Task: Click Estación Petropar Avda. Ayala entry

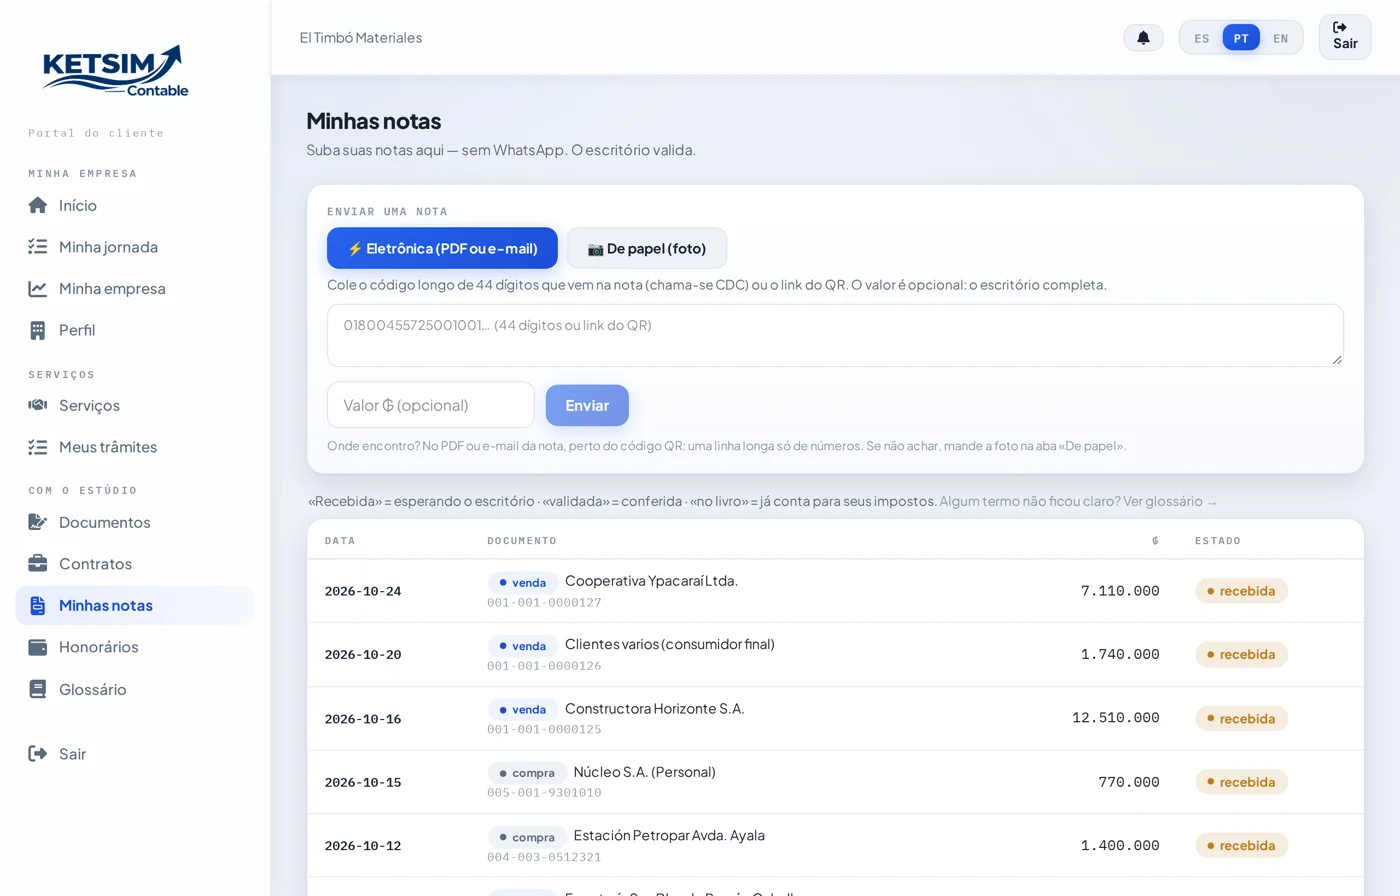Action: click(x=669, y=835)
